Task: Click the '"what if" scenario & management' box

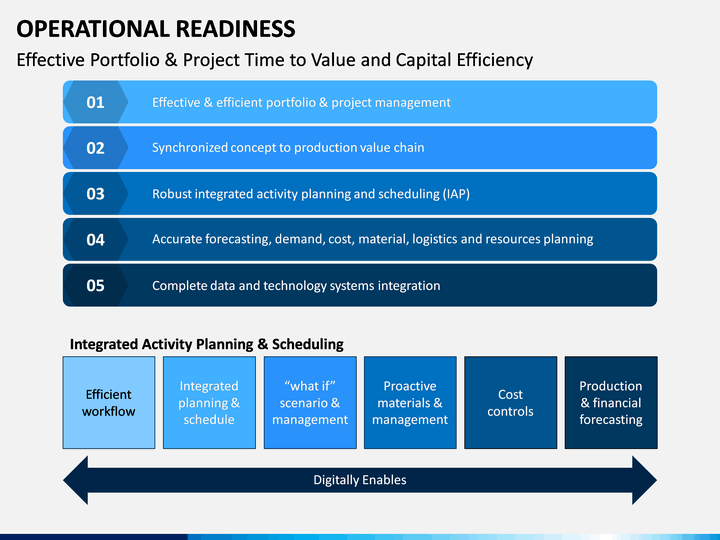Action: pos(310,403)
